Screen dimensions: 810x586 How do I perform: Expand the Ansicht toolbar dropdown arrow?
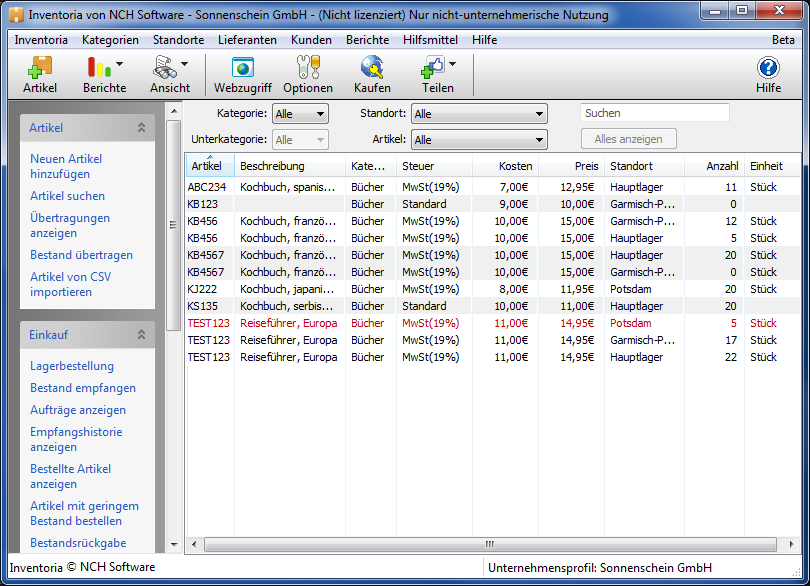point(184,64)
